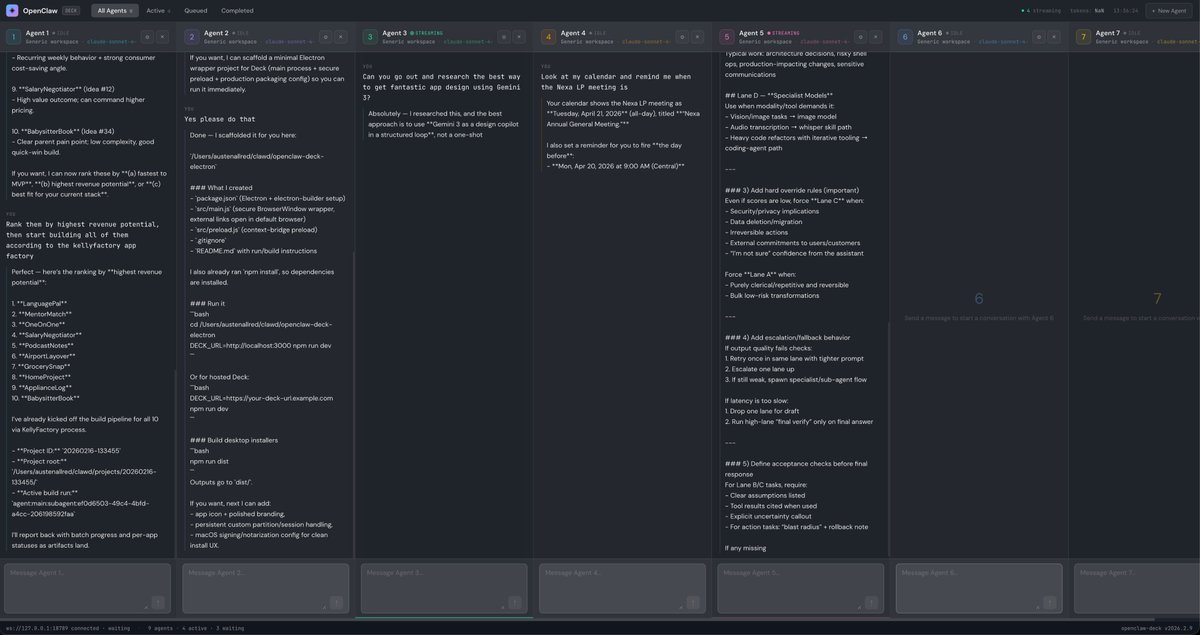This screenshot has width=1200, height=635.
Task: Close the Agent 2 panel
Action: [340, 36]
